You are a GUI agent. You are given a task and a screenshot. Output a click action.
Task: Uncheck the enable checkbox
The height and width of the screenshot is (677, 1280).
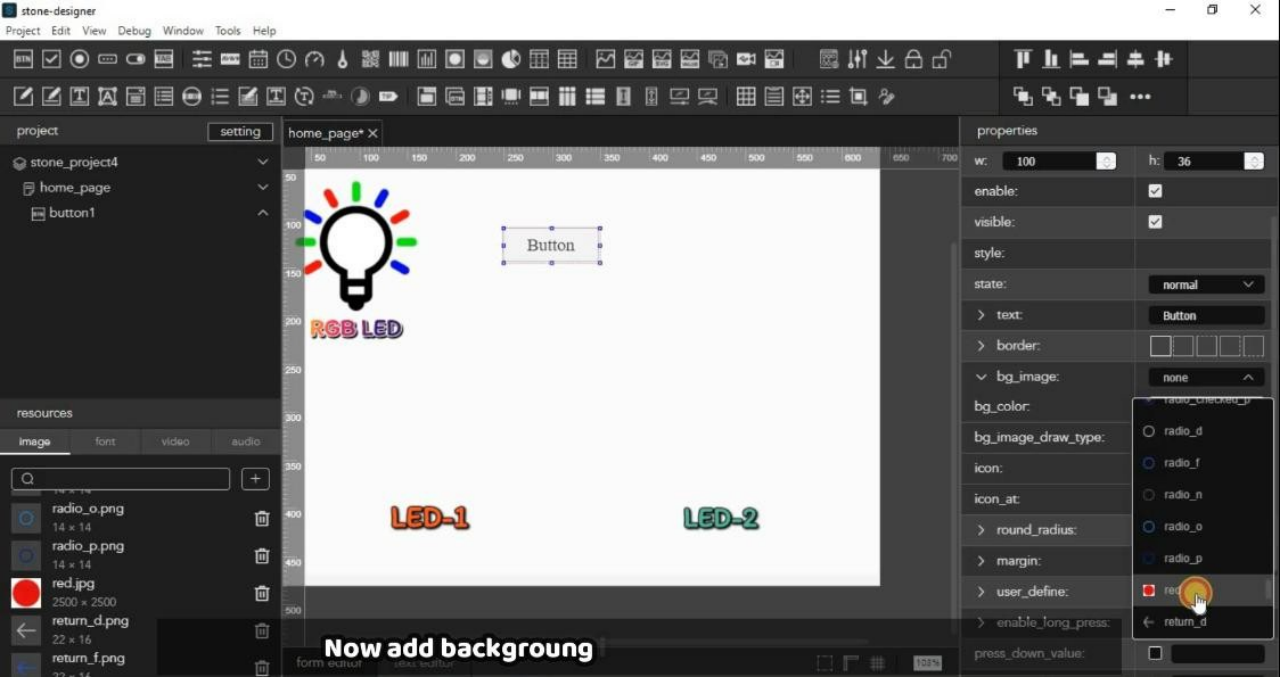[x=1155, y=191]
